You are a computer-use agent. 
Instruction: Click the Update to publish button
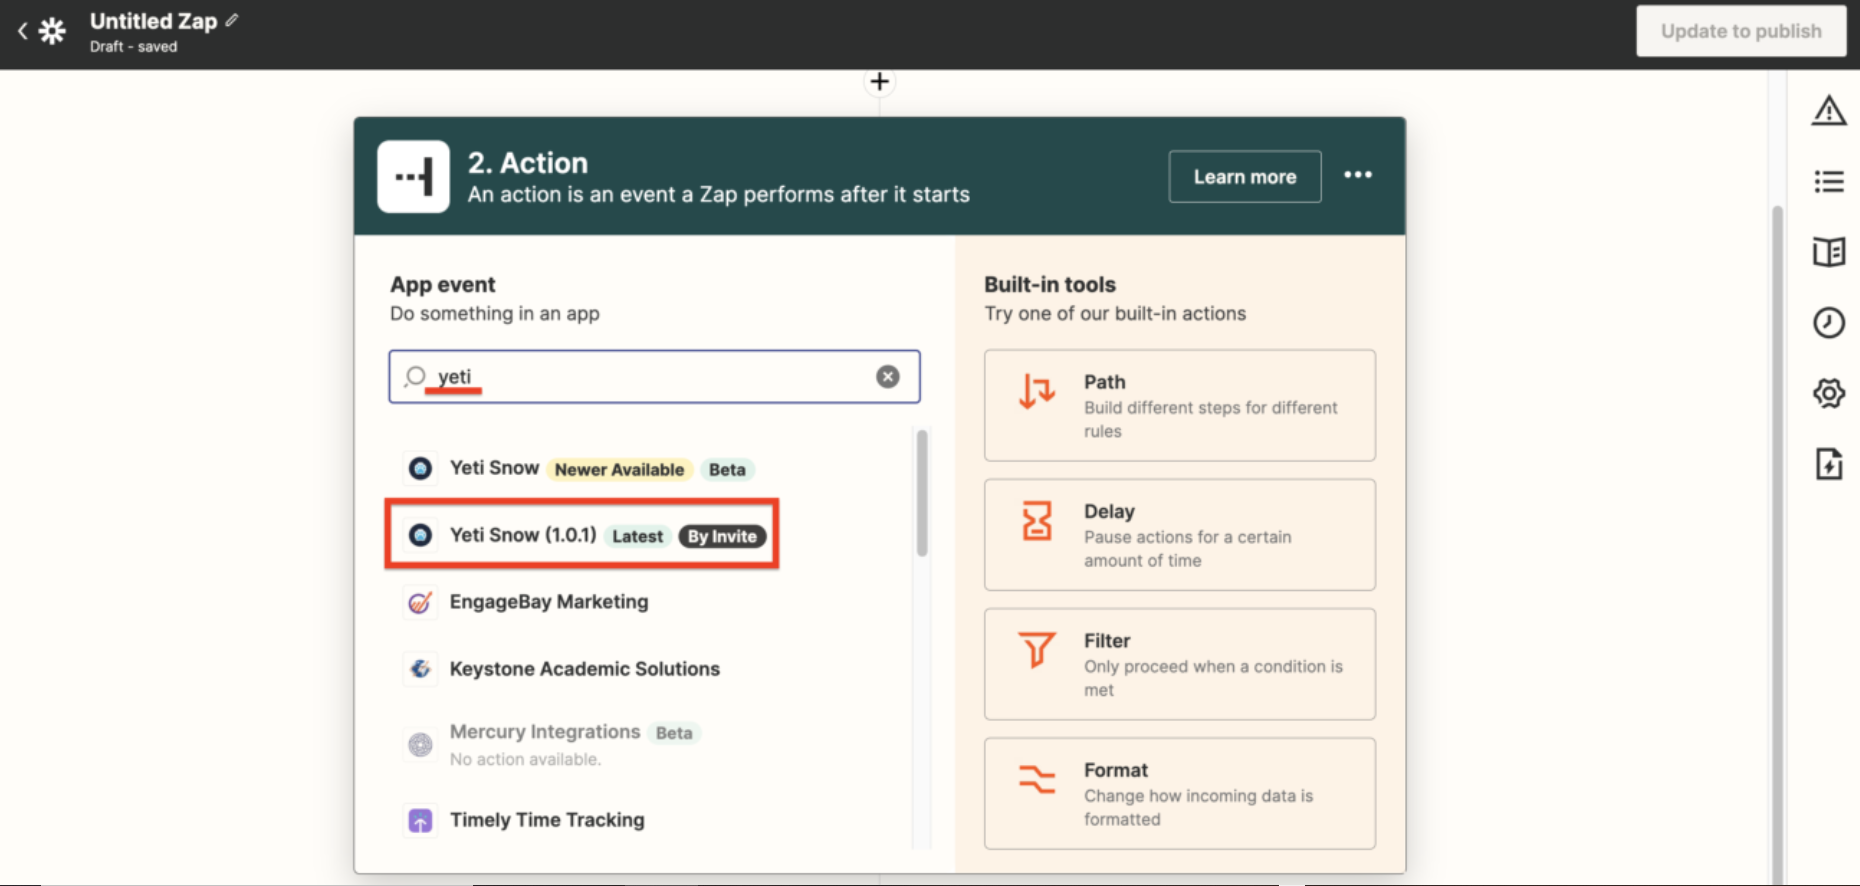[1740, 31]
